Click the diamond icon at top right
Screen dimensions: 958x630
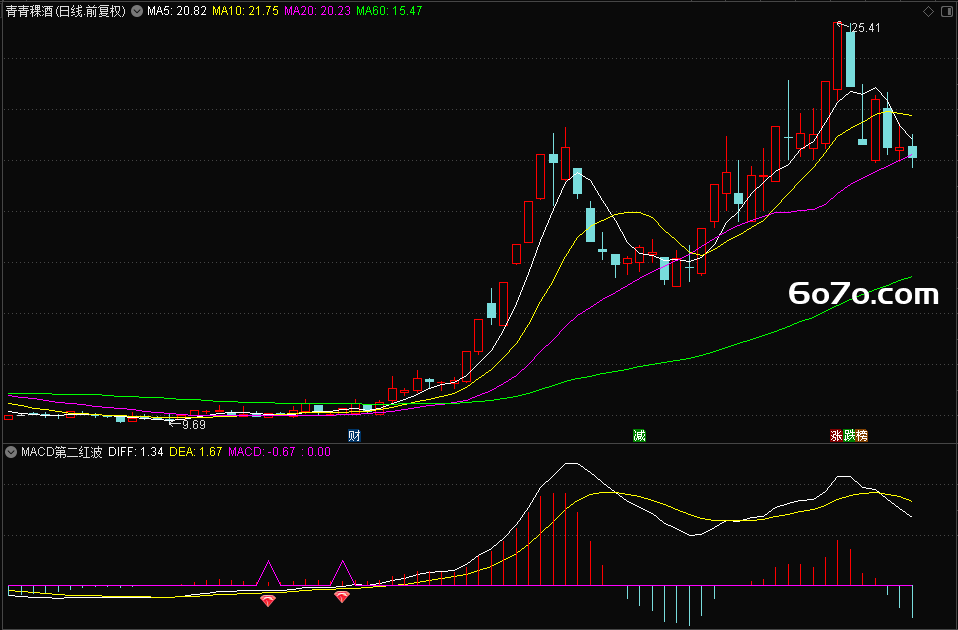pyautogui.click(x=928, y=12)
